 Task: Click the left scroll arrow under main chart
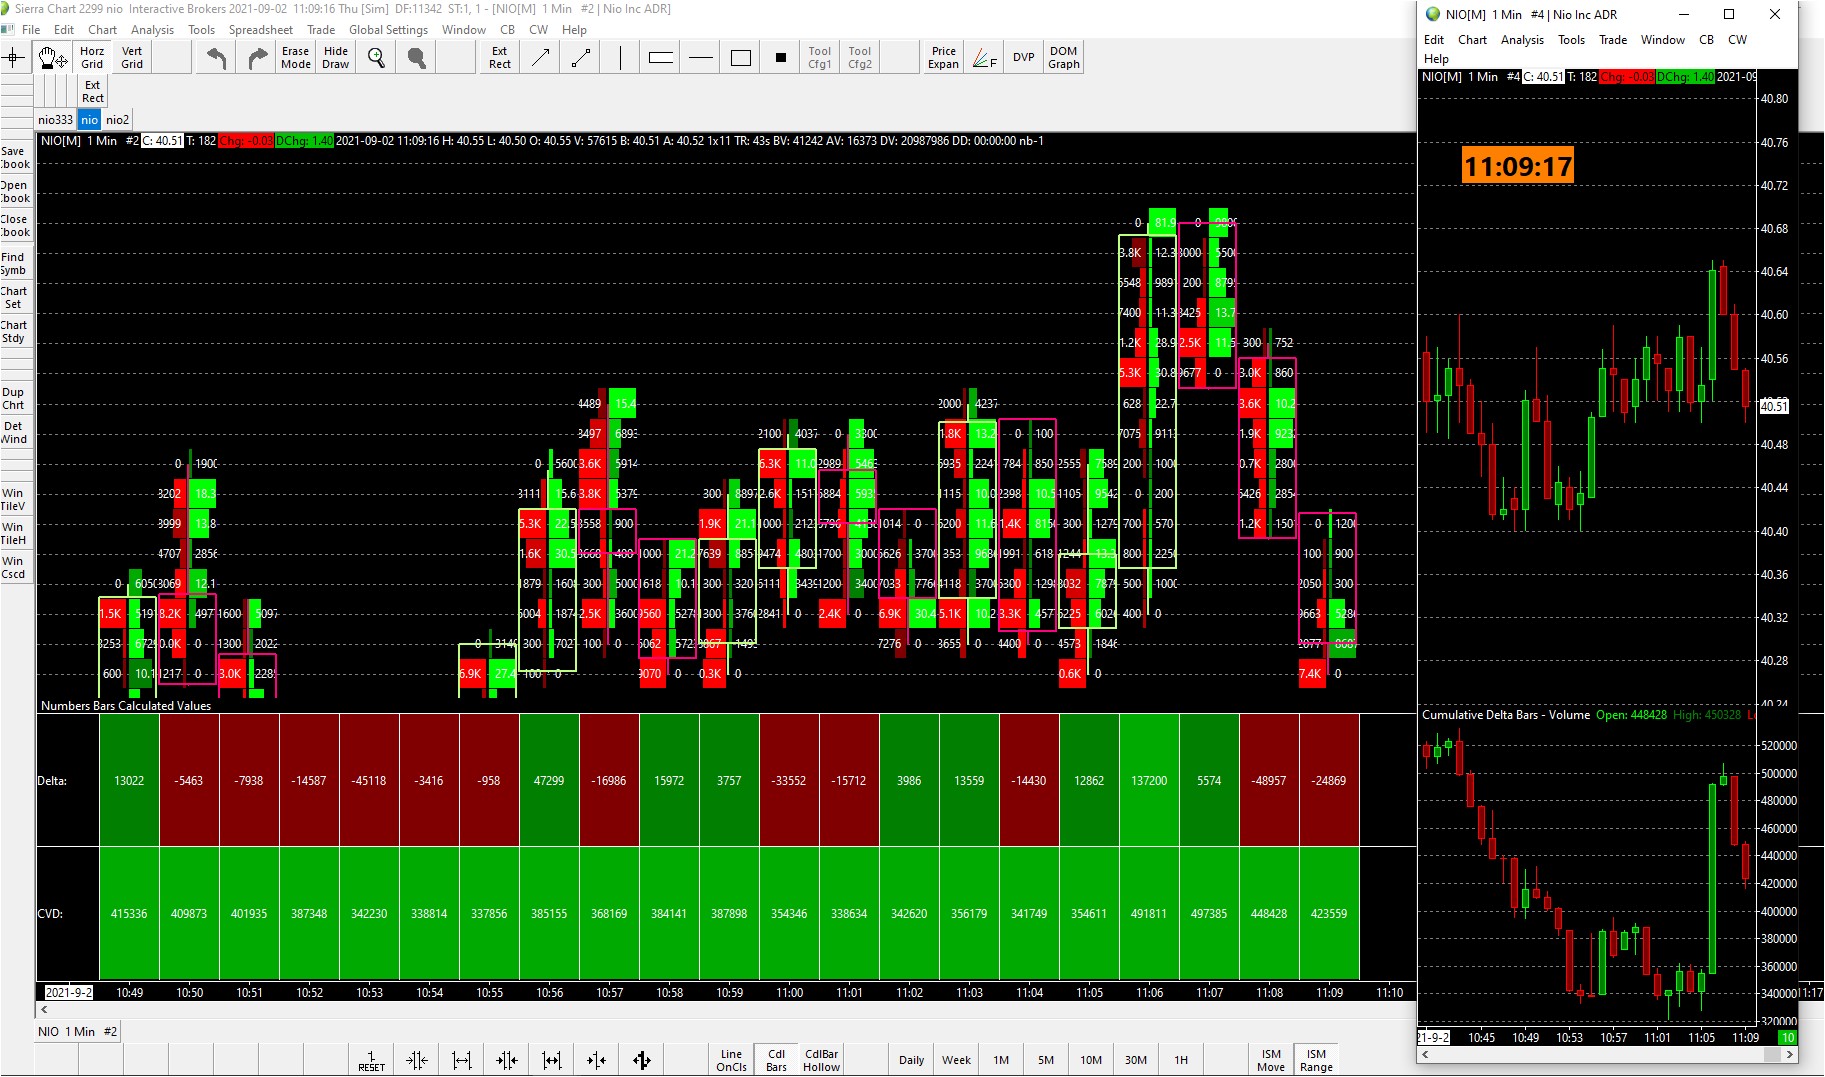(44, 1010)
